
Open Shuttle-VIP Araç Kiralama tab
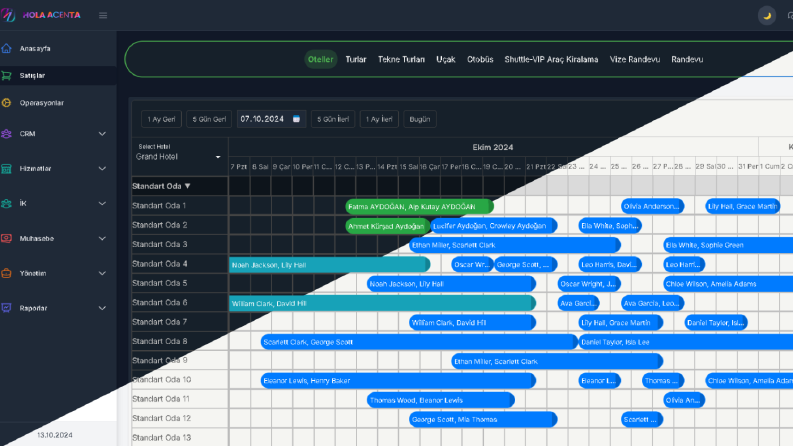pos(551,59)
